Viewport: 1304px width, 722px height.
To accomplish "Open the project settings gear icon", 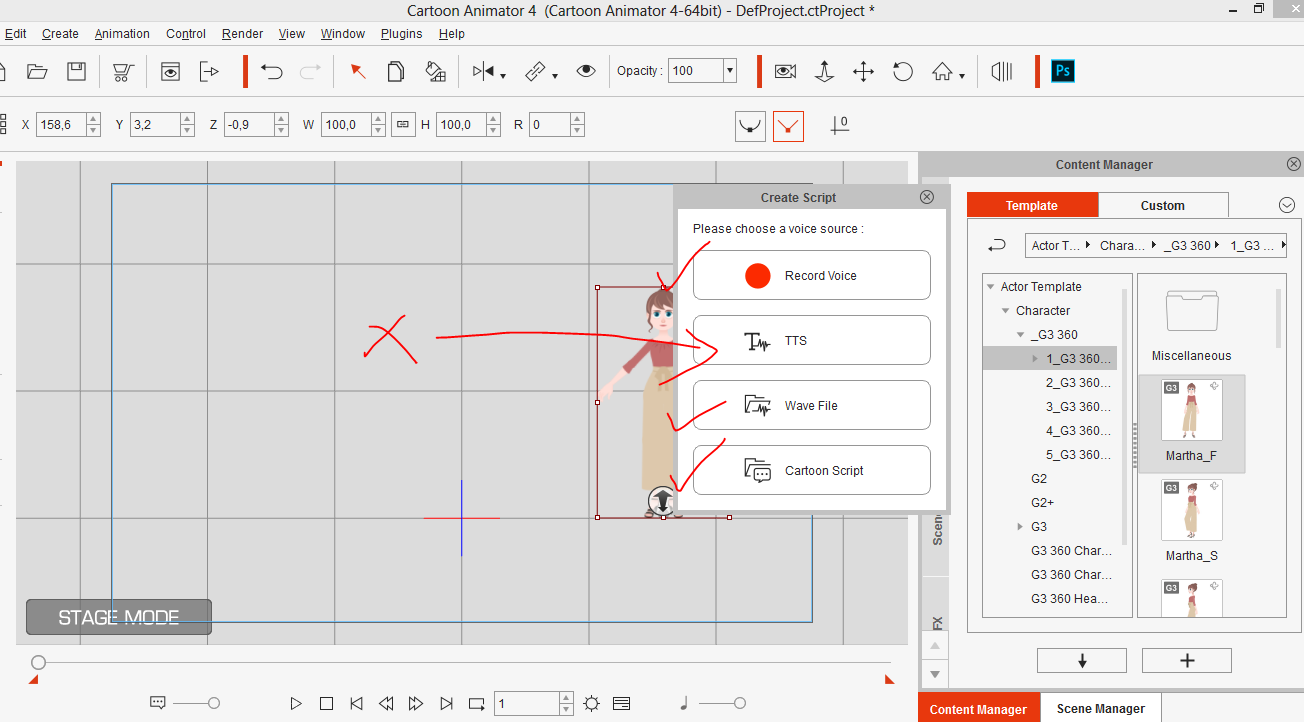I will (x=592, y=704).
